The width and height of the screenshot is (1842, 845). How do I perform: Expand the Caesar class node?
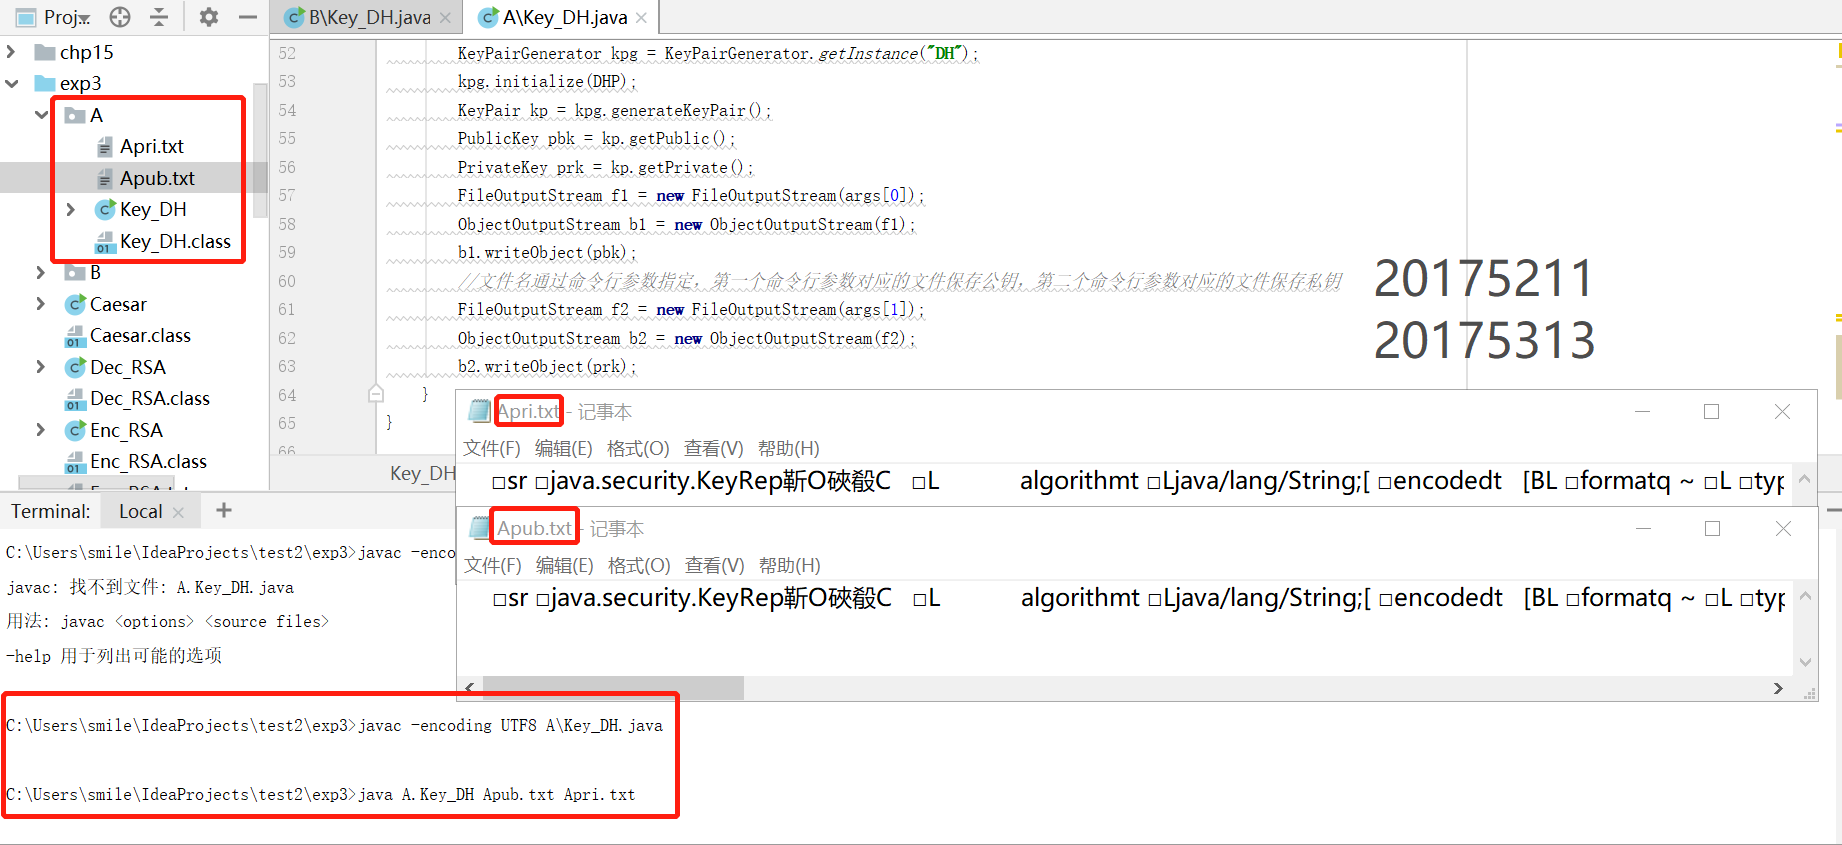[x=41, y=304]
